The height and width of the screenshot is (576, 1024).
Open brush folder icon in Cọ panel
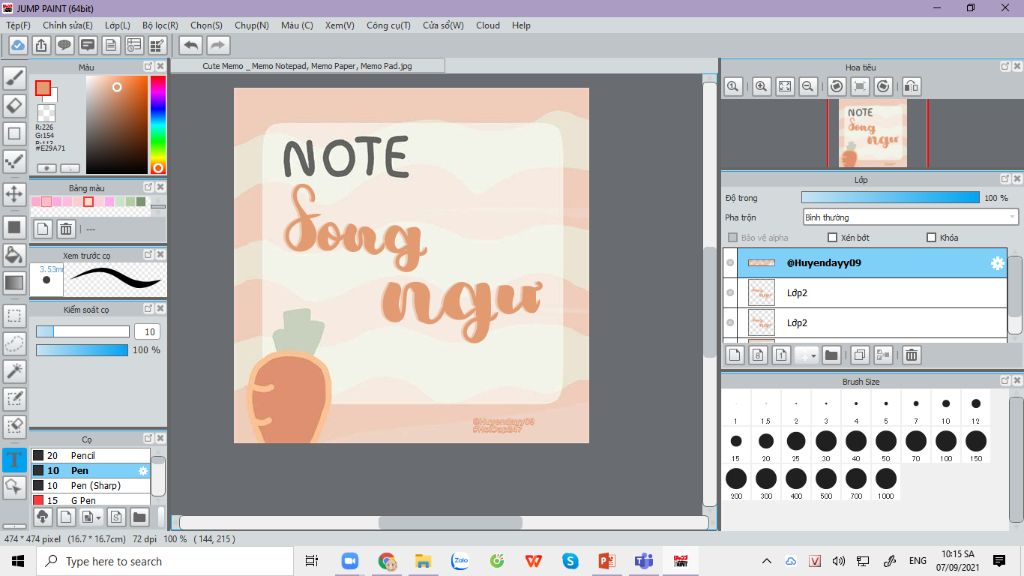pos(139,517)
